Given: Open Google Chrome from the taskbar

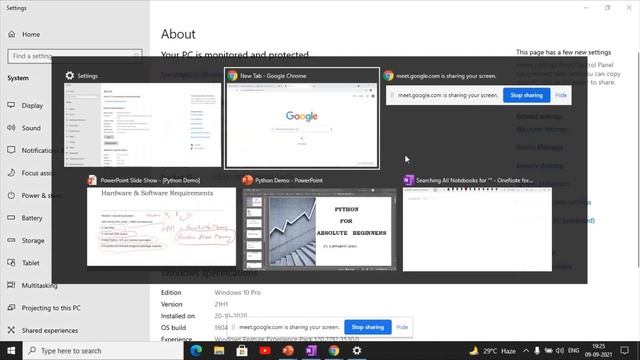Looking at the screenshot, I should (x=334, y=351).
